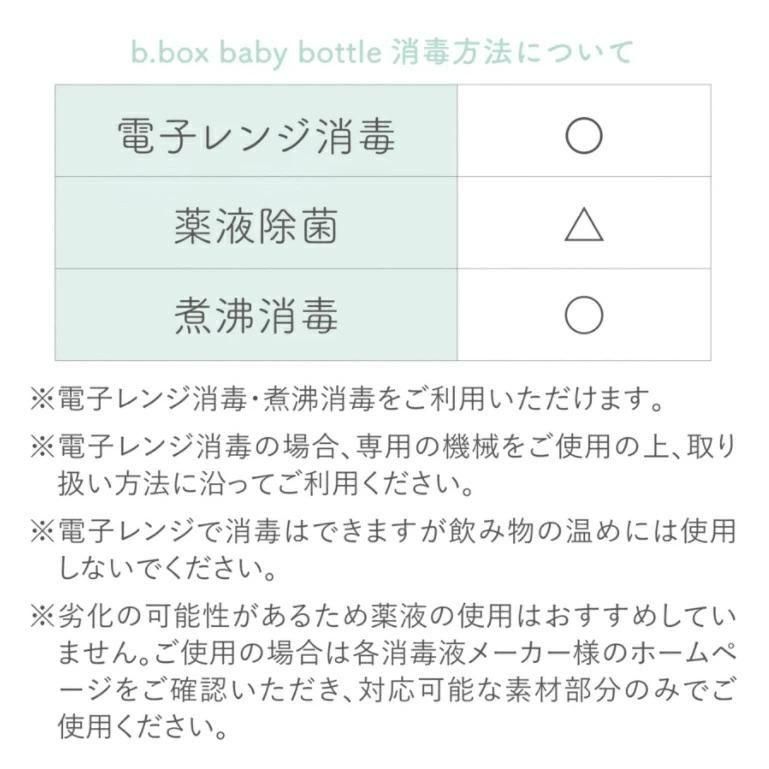Select the 薬液除菌 table cell
This screenshot has width=769, height=769.
(x=256, y=225)
